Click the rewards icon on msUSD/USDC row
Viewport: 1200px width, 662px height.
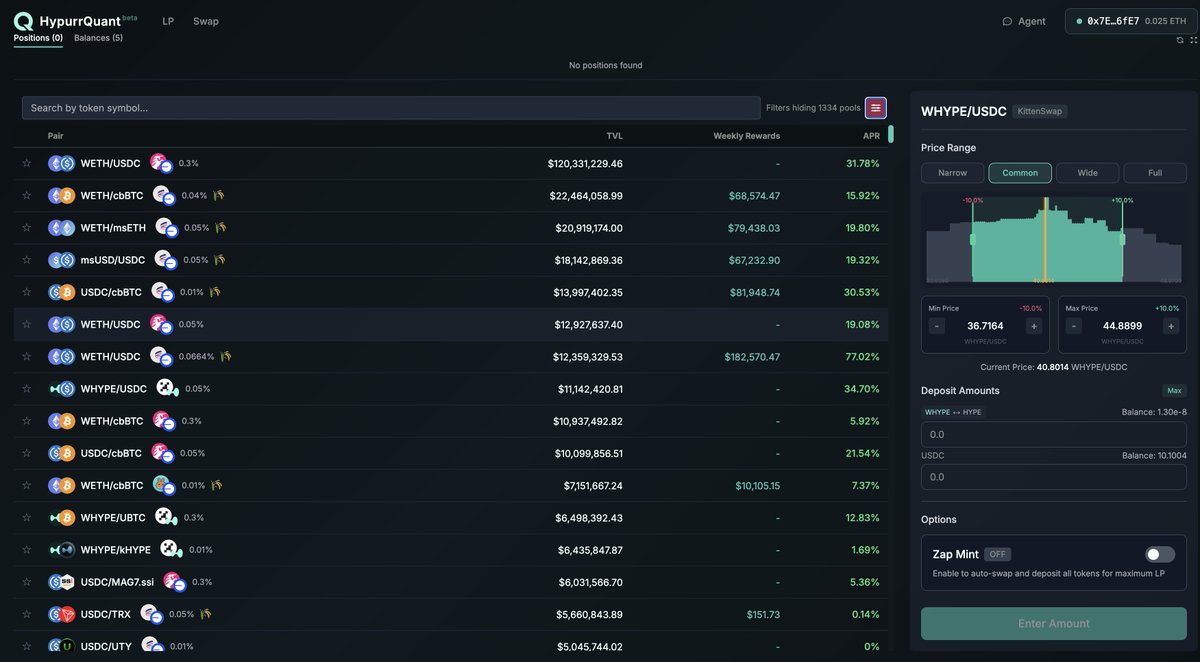(x=220, y=259)
